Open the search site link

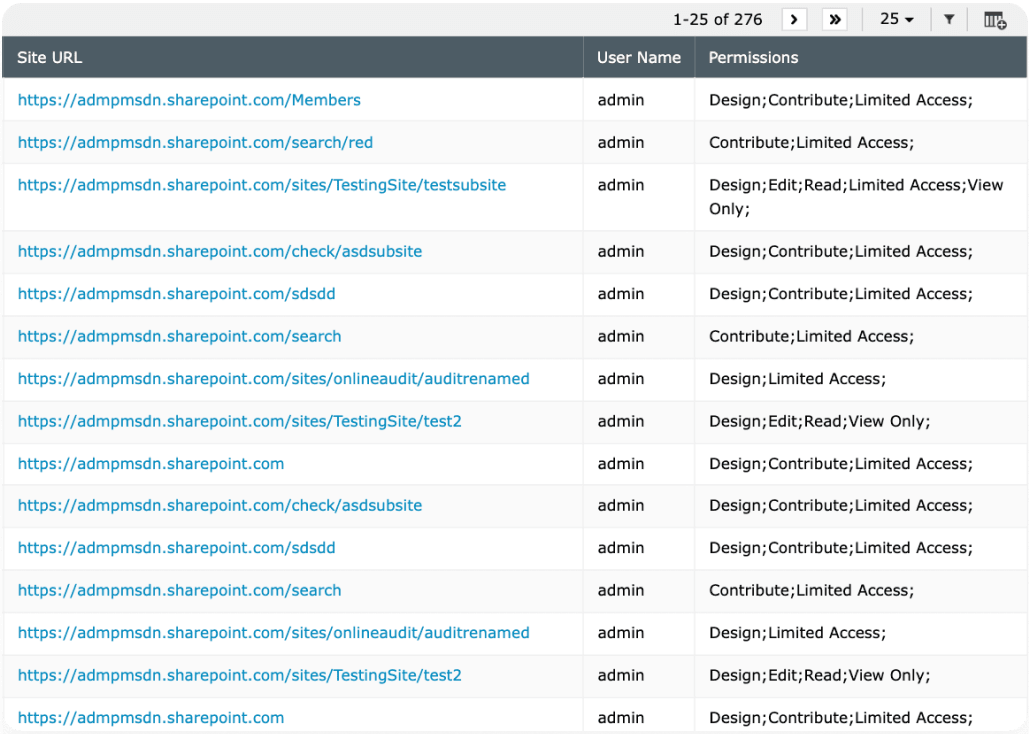tap(178, 336)
